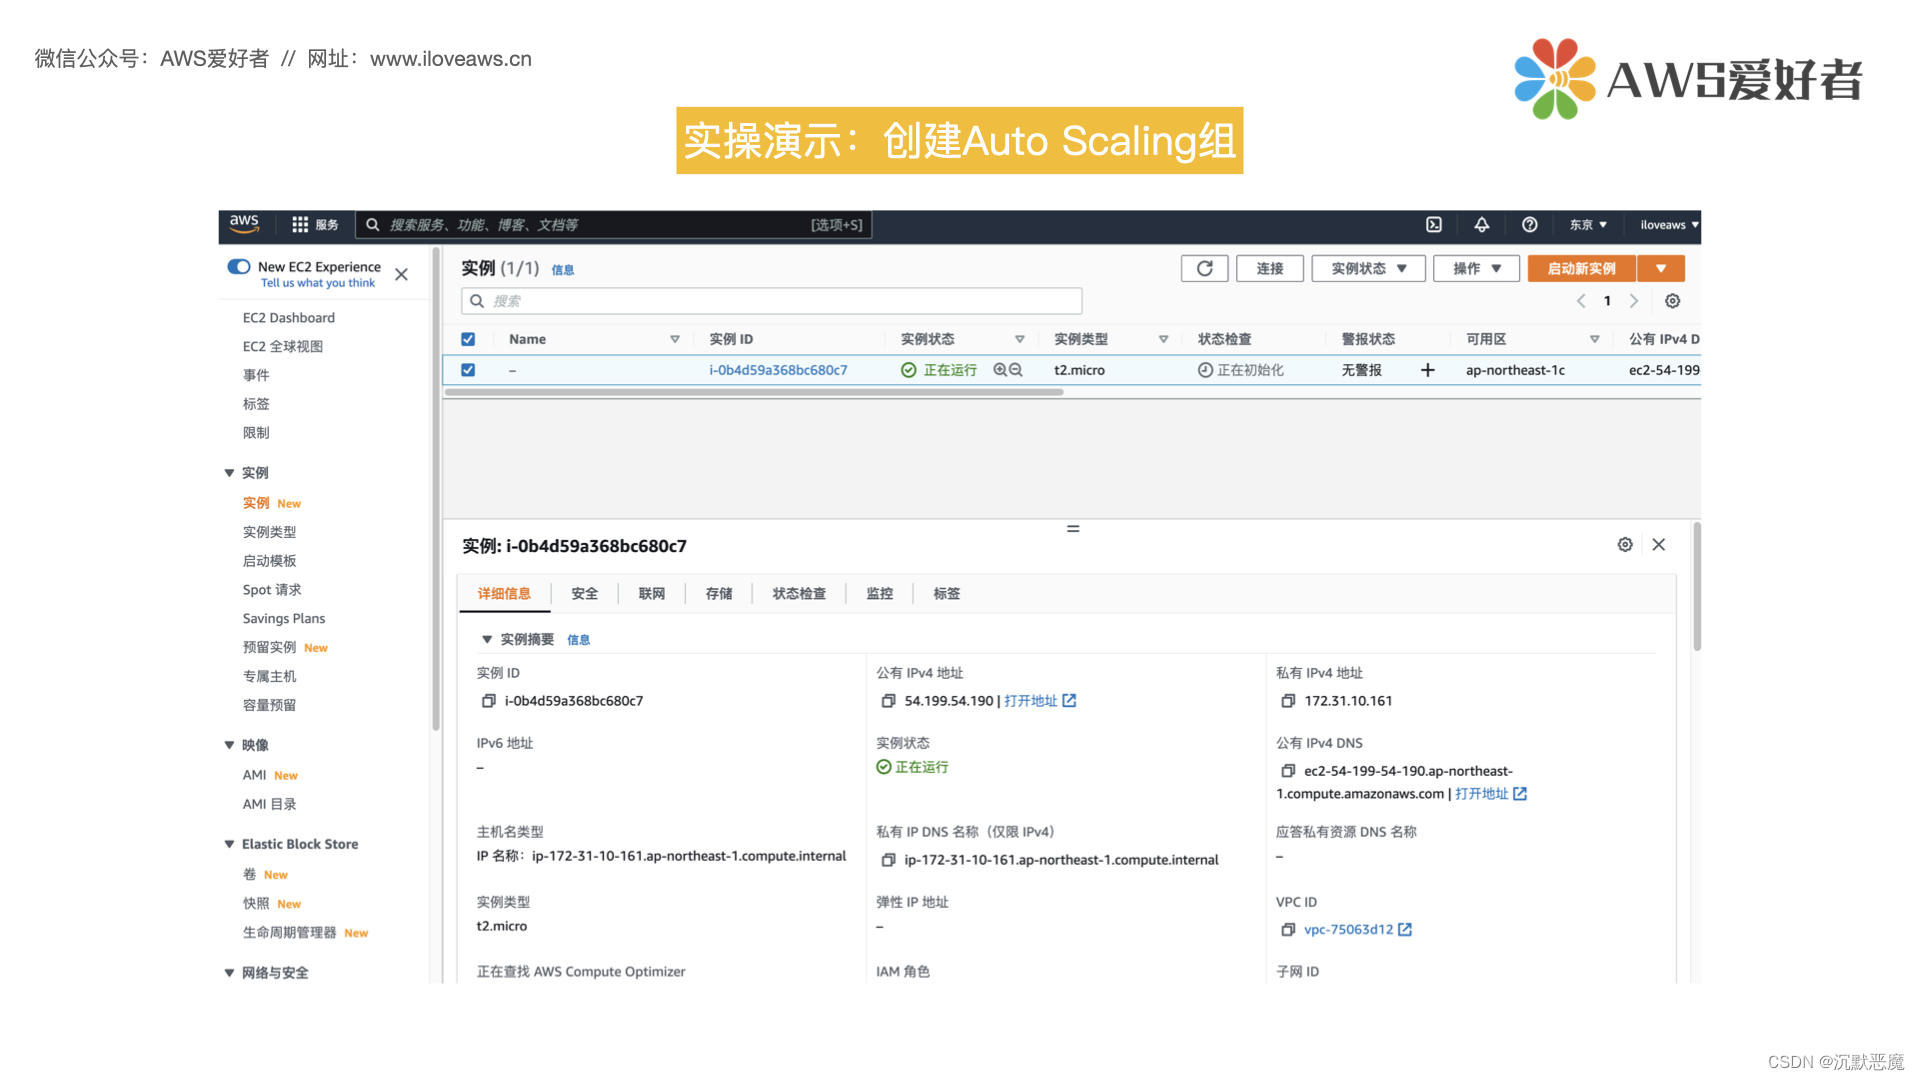Copy private IPv4 address 172.31.10.161
This screenshot has width=1920, height=1080.
(x=1288, y=701)
